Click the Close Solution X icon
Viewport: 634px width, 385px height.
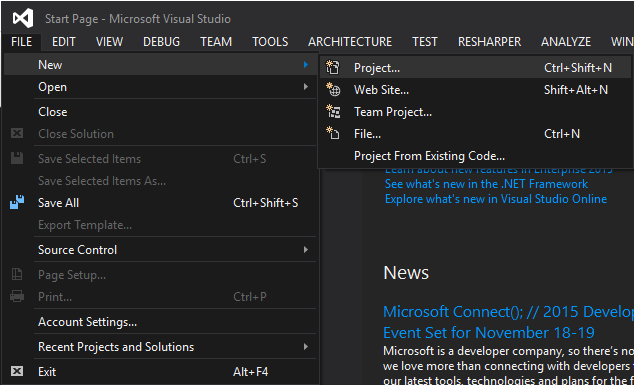coord(17,133)
